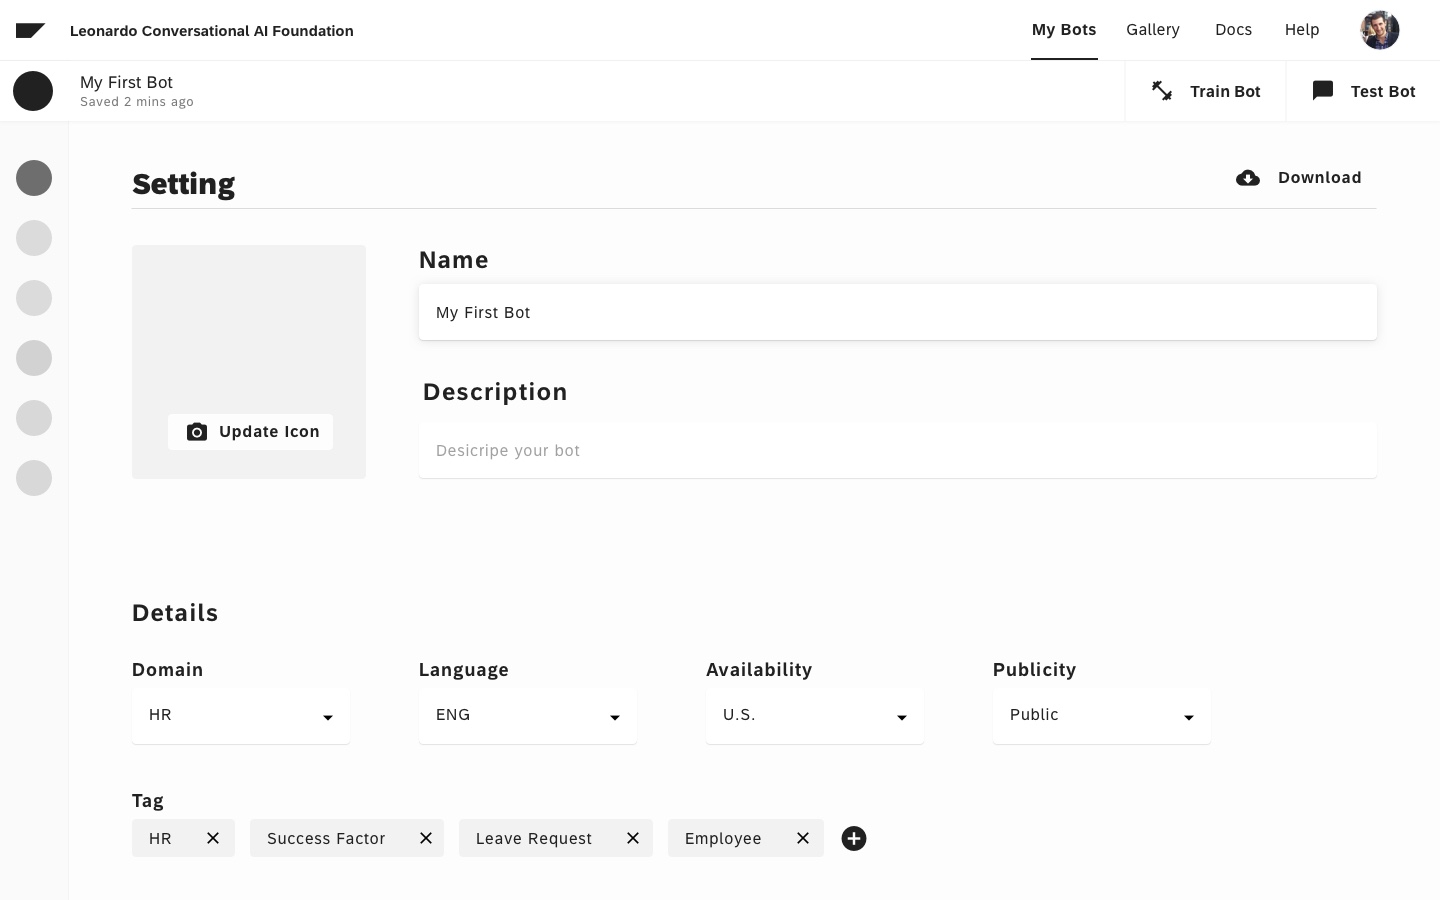
Task: Click the Success Factor tag label
Action: point(326,838)
